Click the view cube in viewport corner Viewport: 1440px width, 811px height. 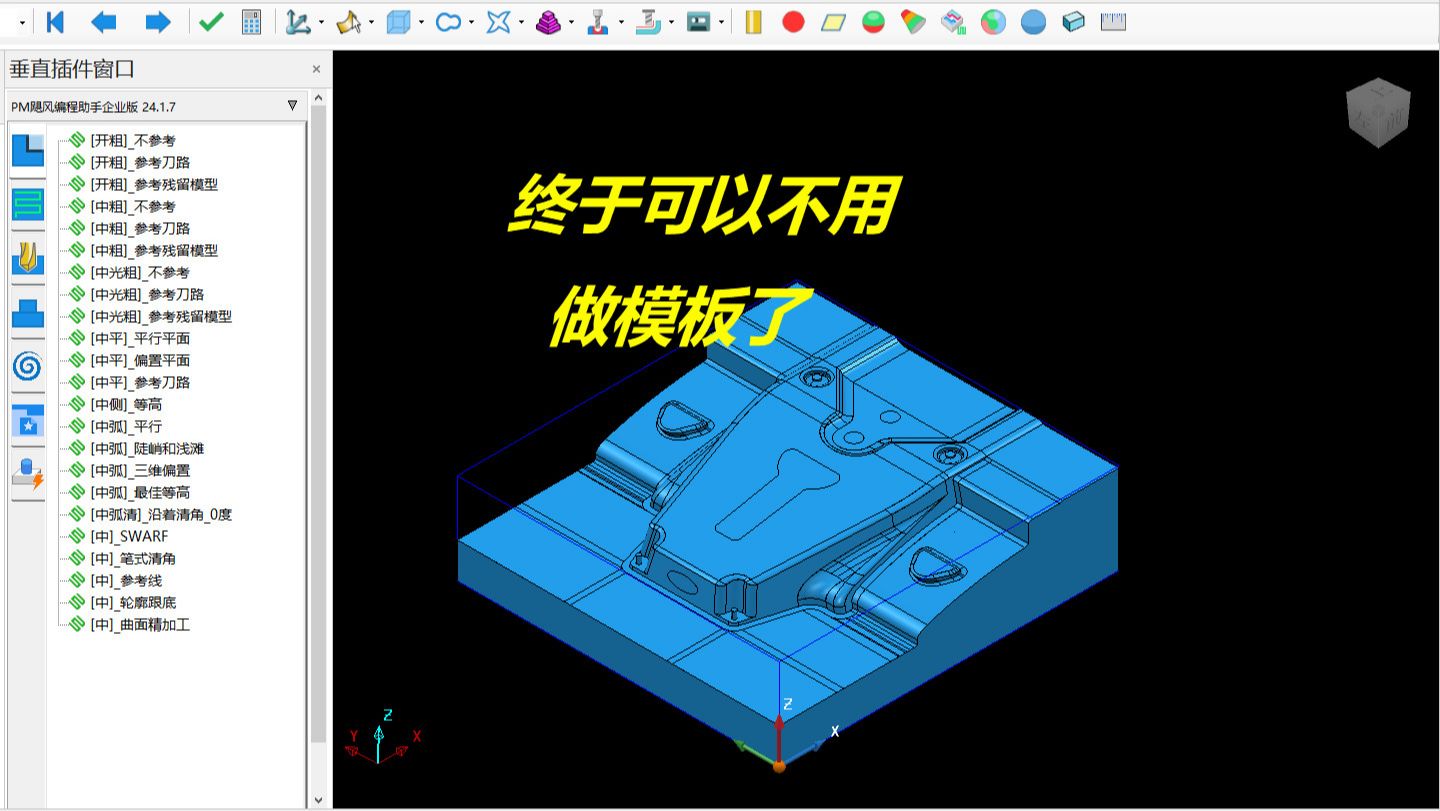click(x=1378, y=112)
